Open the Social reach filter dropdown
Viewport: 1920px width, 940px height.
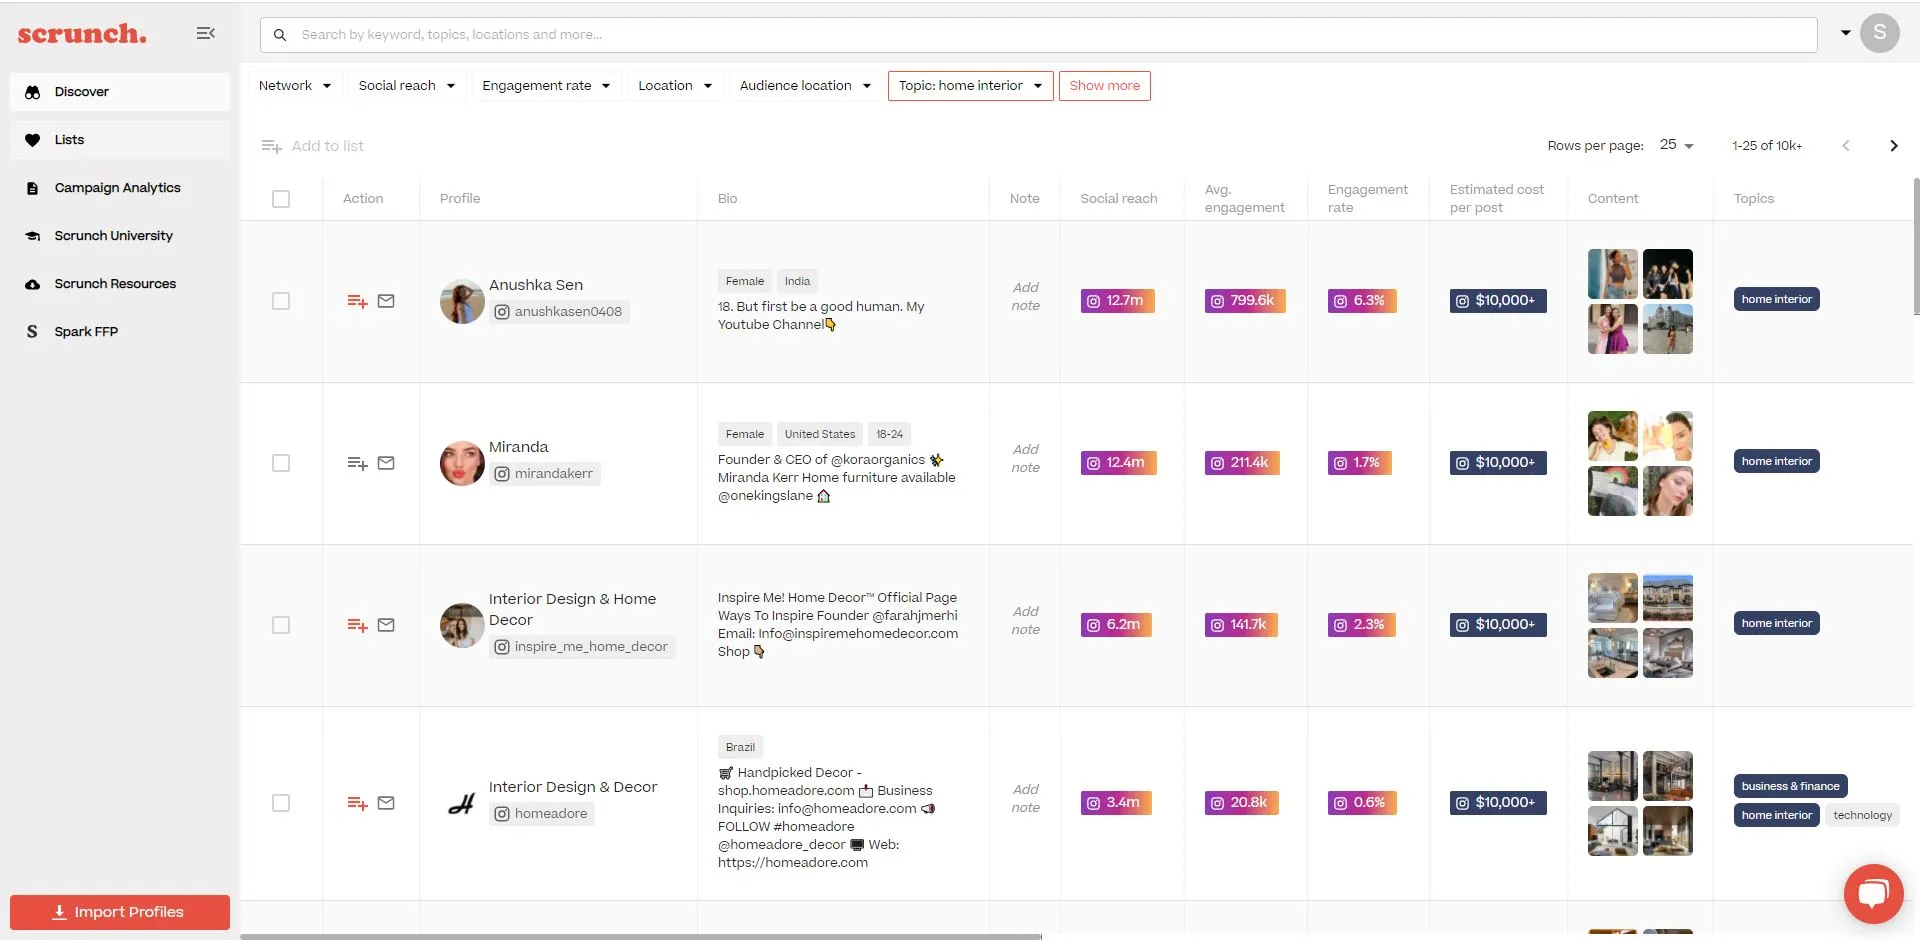pos(407,86)
